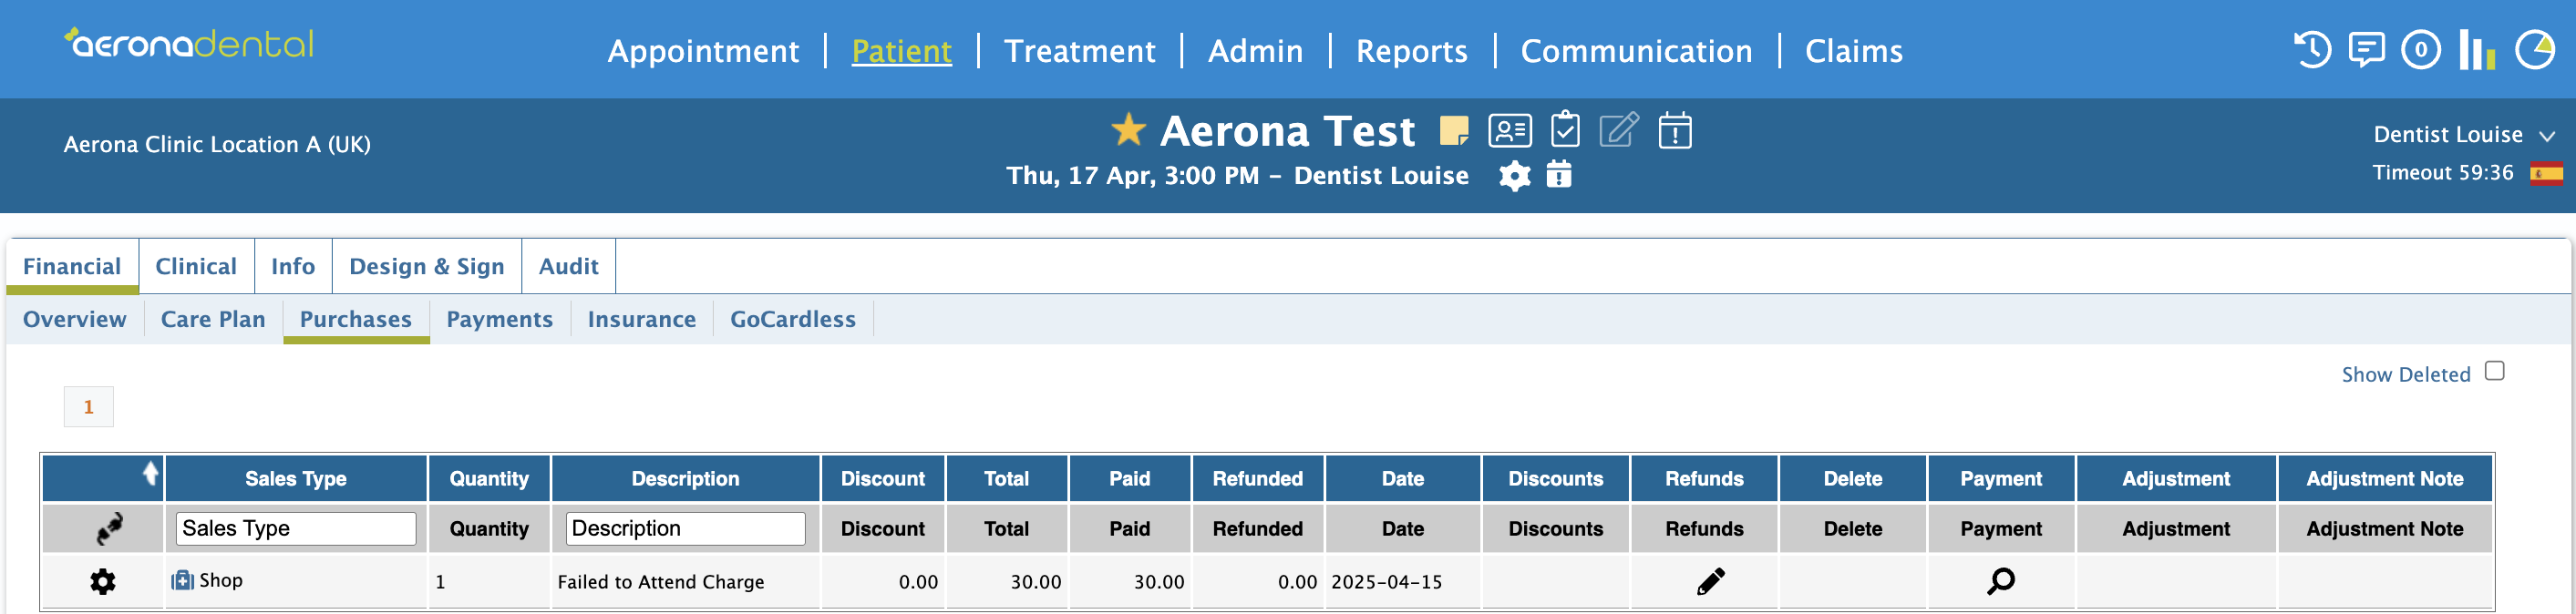Screen dimensions: 2576x614
Task: Click the clipboard checklist icon
Action: pyautogui.click(x=1565, y=130)
